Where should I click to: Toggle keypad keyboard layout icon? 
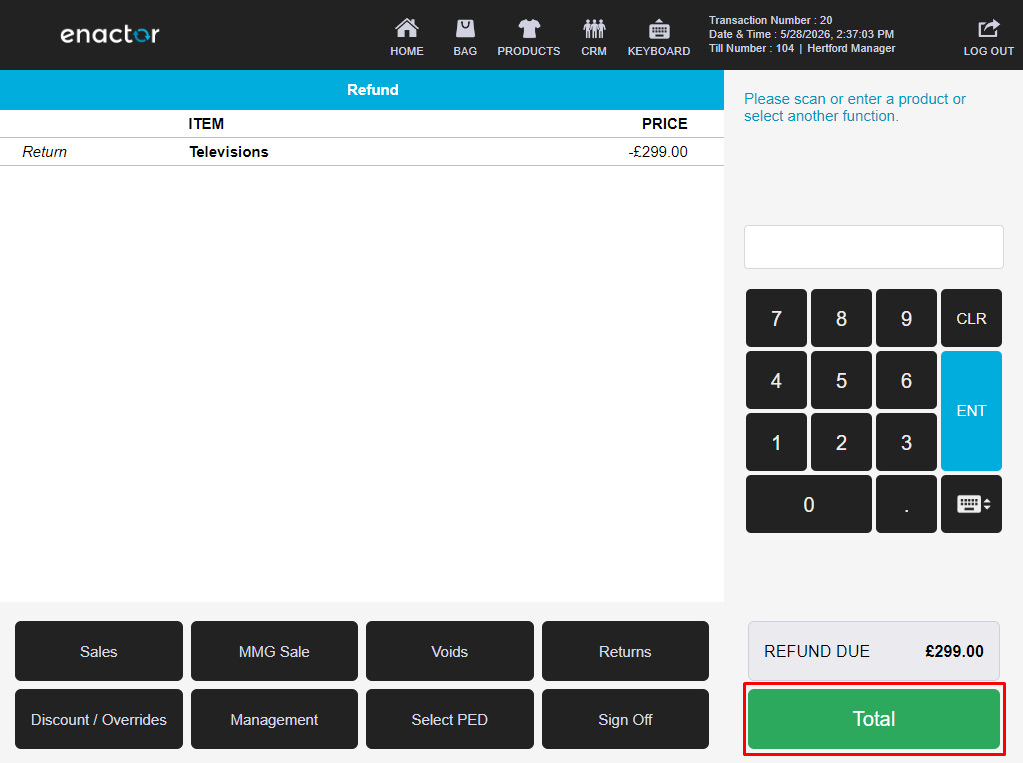971,504
